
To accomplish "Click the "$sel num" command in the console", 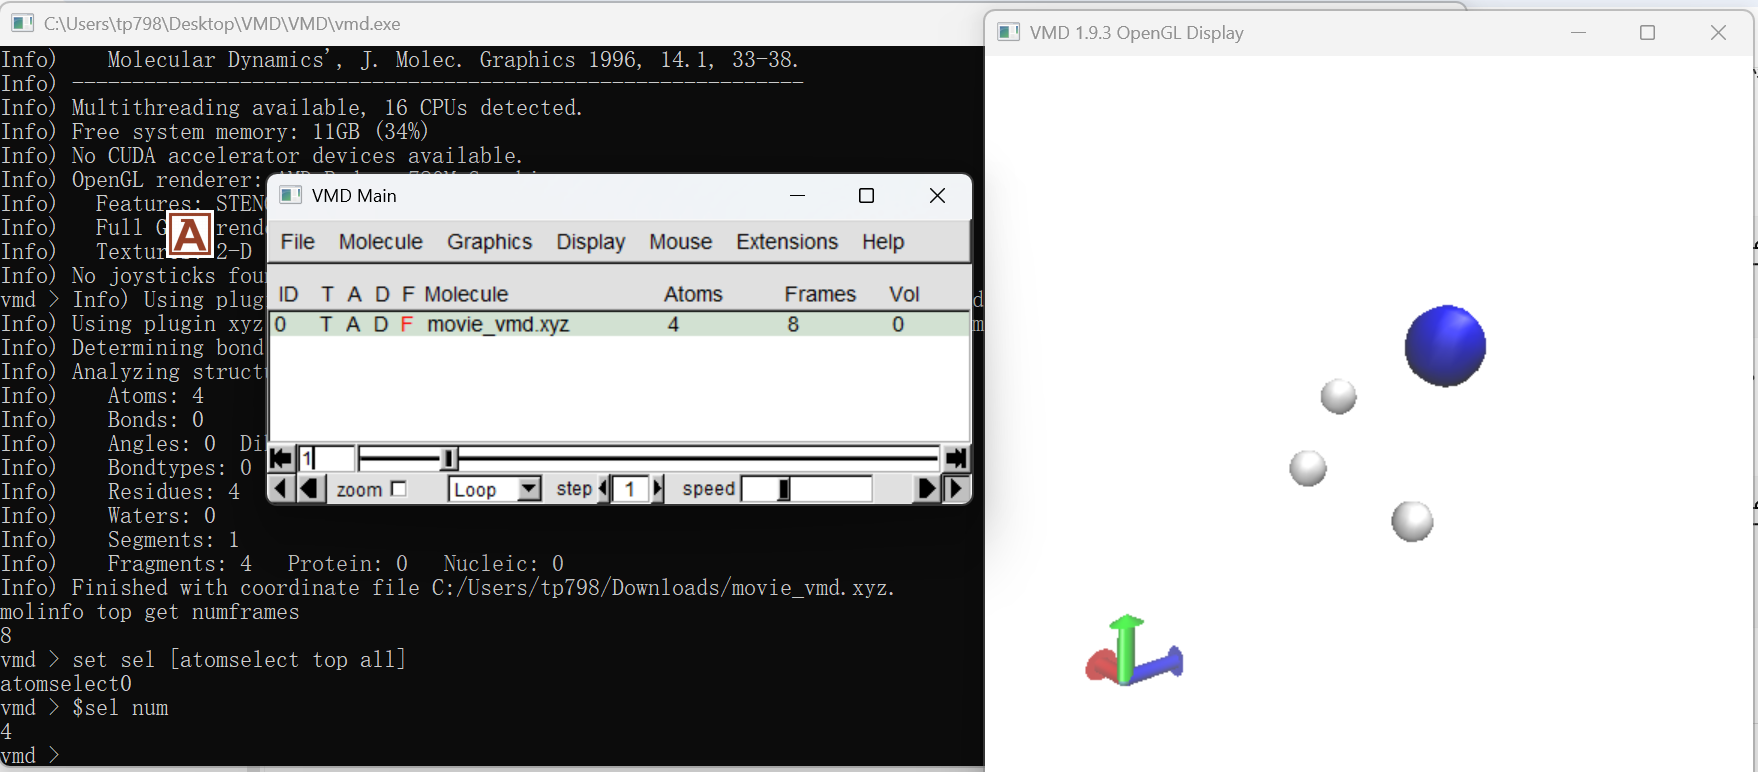I will click(120, 708).
